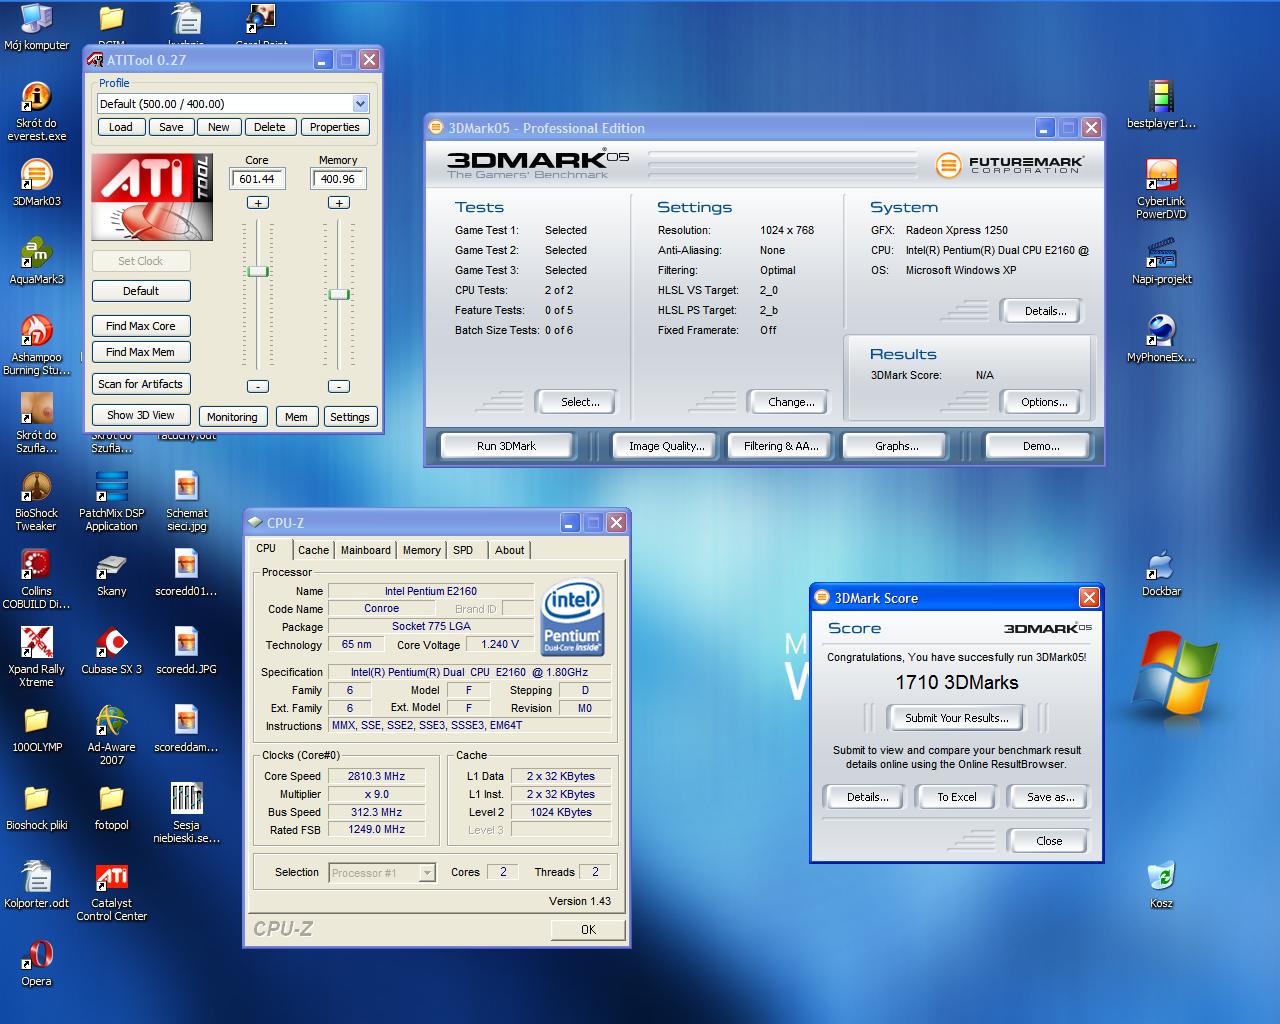The height and width of the screenshot is (1024, 1280).
Task: Click the Memory clock value field
Action: (338, 179)
